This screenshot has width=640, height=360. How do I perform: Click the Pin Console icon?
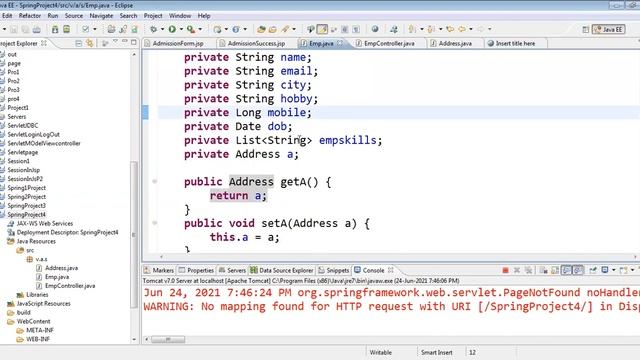[x=593, y=270]
